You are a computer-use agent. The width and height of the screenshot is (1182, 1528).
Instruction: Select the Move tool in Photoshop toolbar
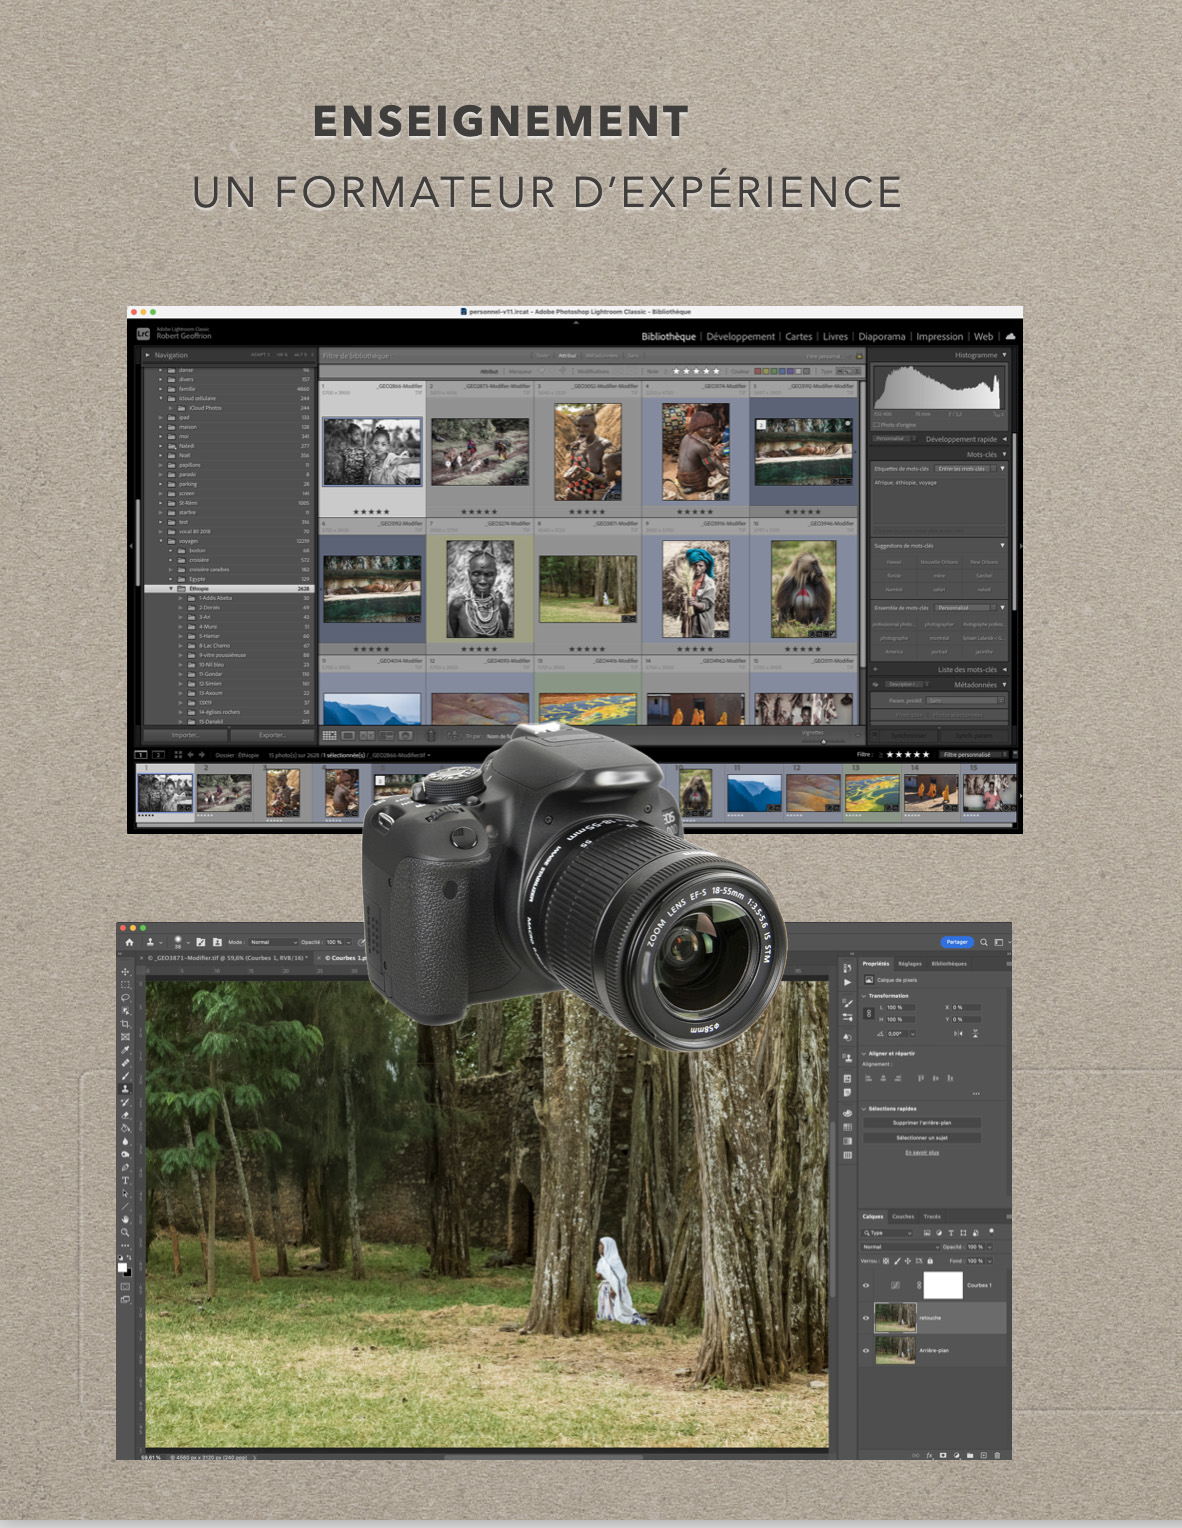[x=125, y=972]
